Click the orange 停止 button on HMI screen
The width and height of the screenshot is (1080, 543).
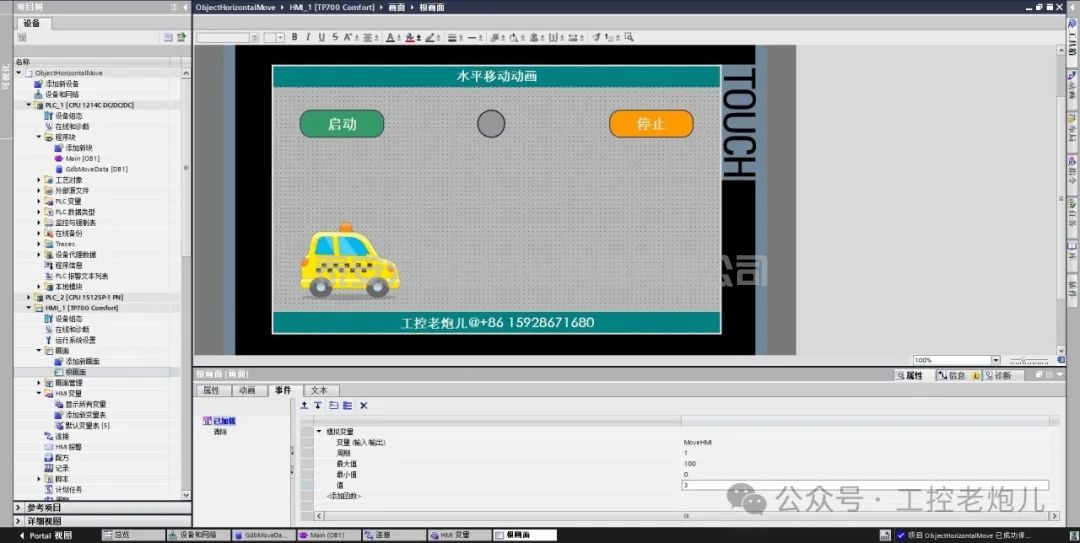(x=651, y=124)
